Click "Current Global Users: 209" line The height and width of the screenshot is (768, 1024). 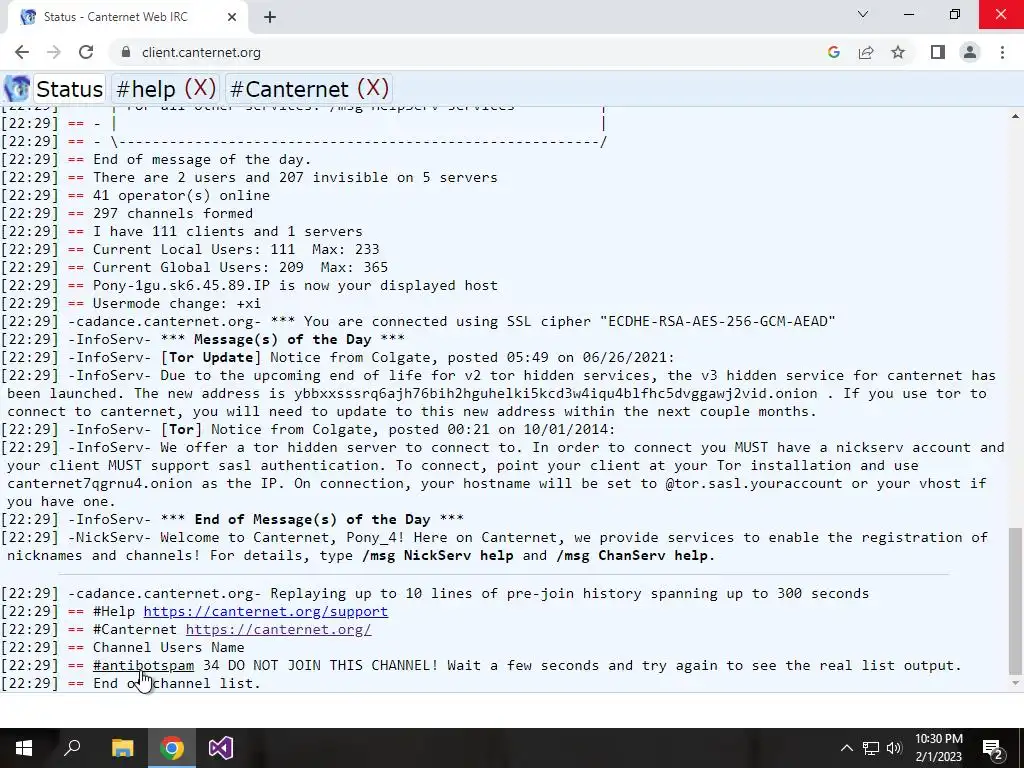tap(199, 267)
